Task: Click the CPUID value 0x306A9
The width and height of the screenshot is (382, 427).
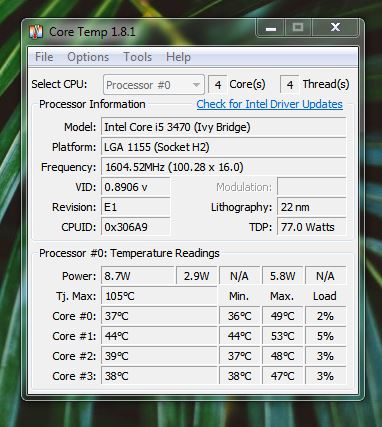Action: pyautogui.click(x=136, y=227)
